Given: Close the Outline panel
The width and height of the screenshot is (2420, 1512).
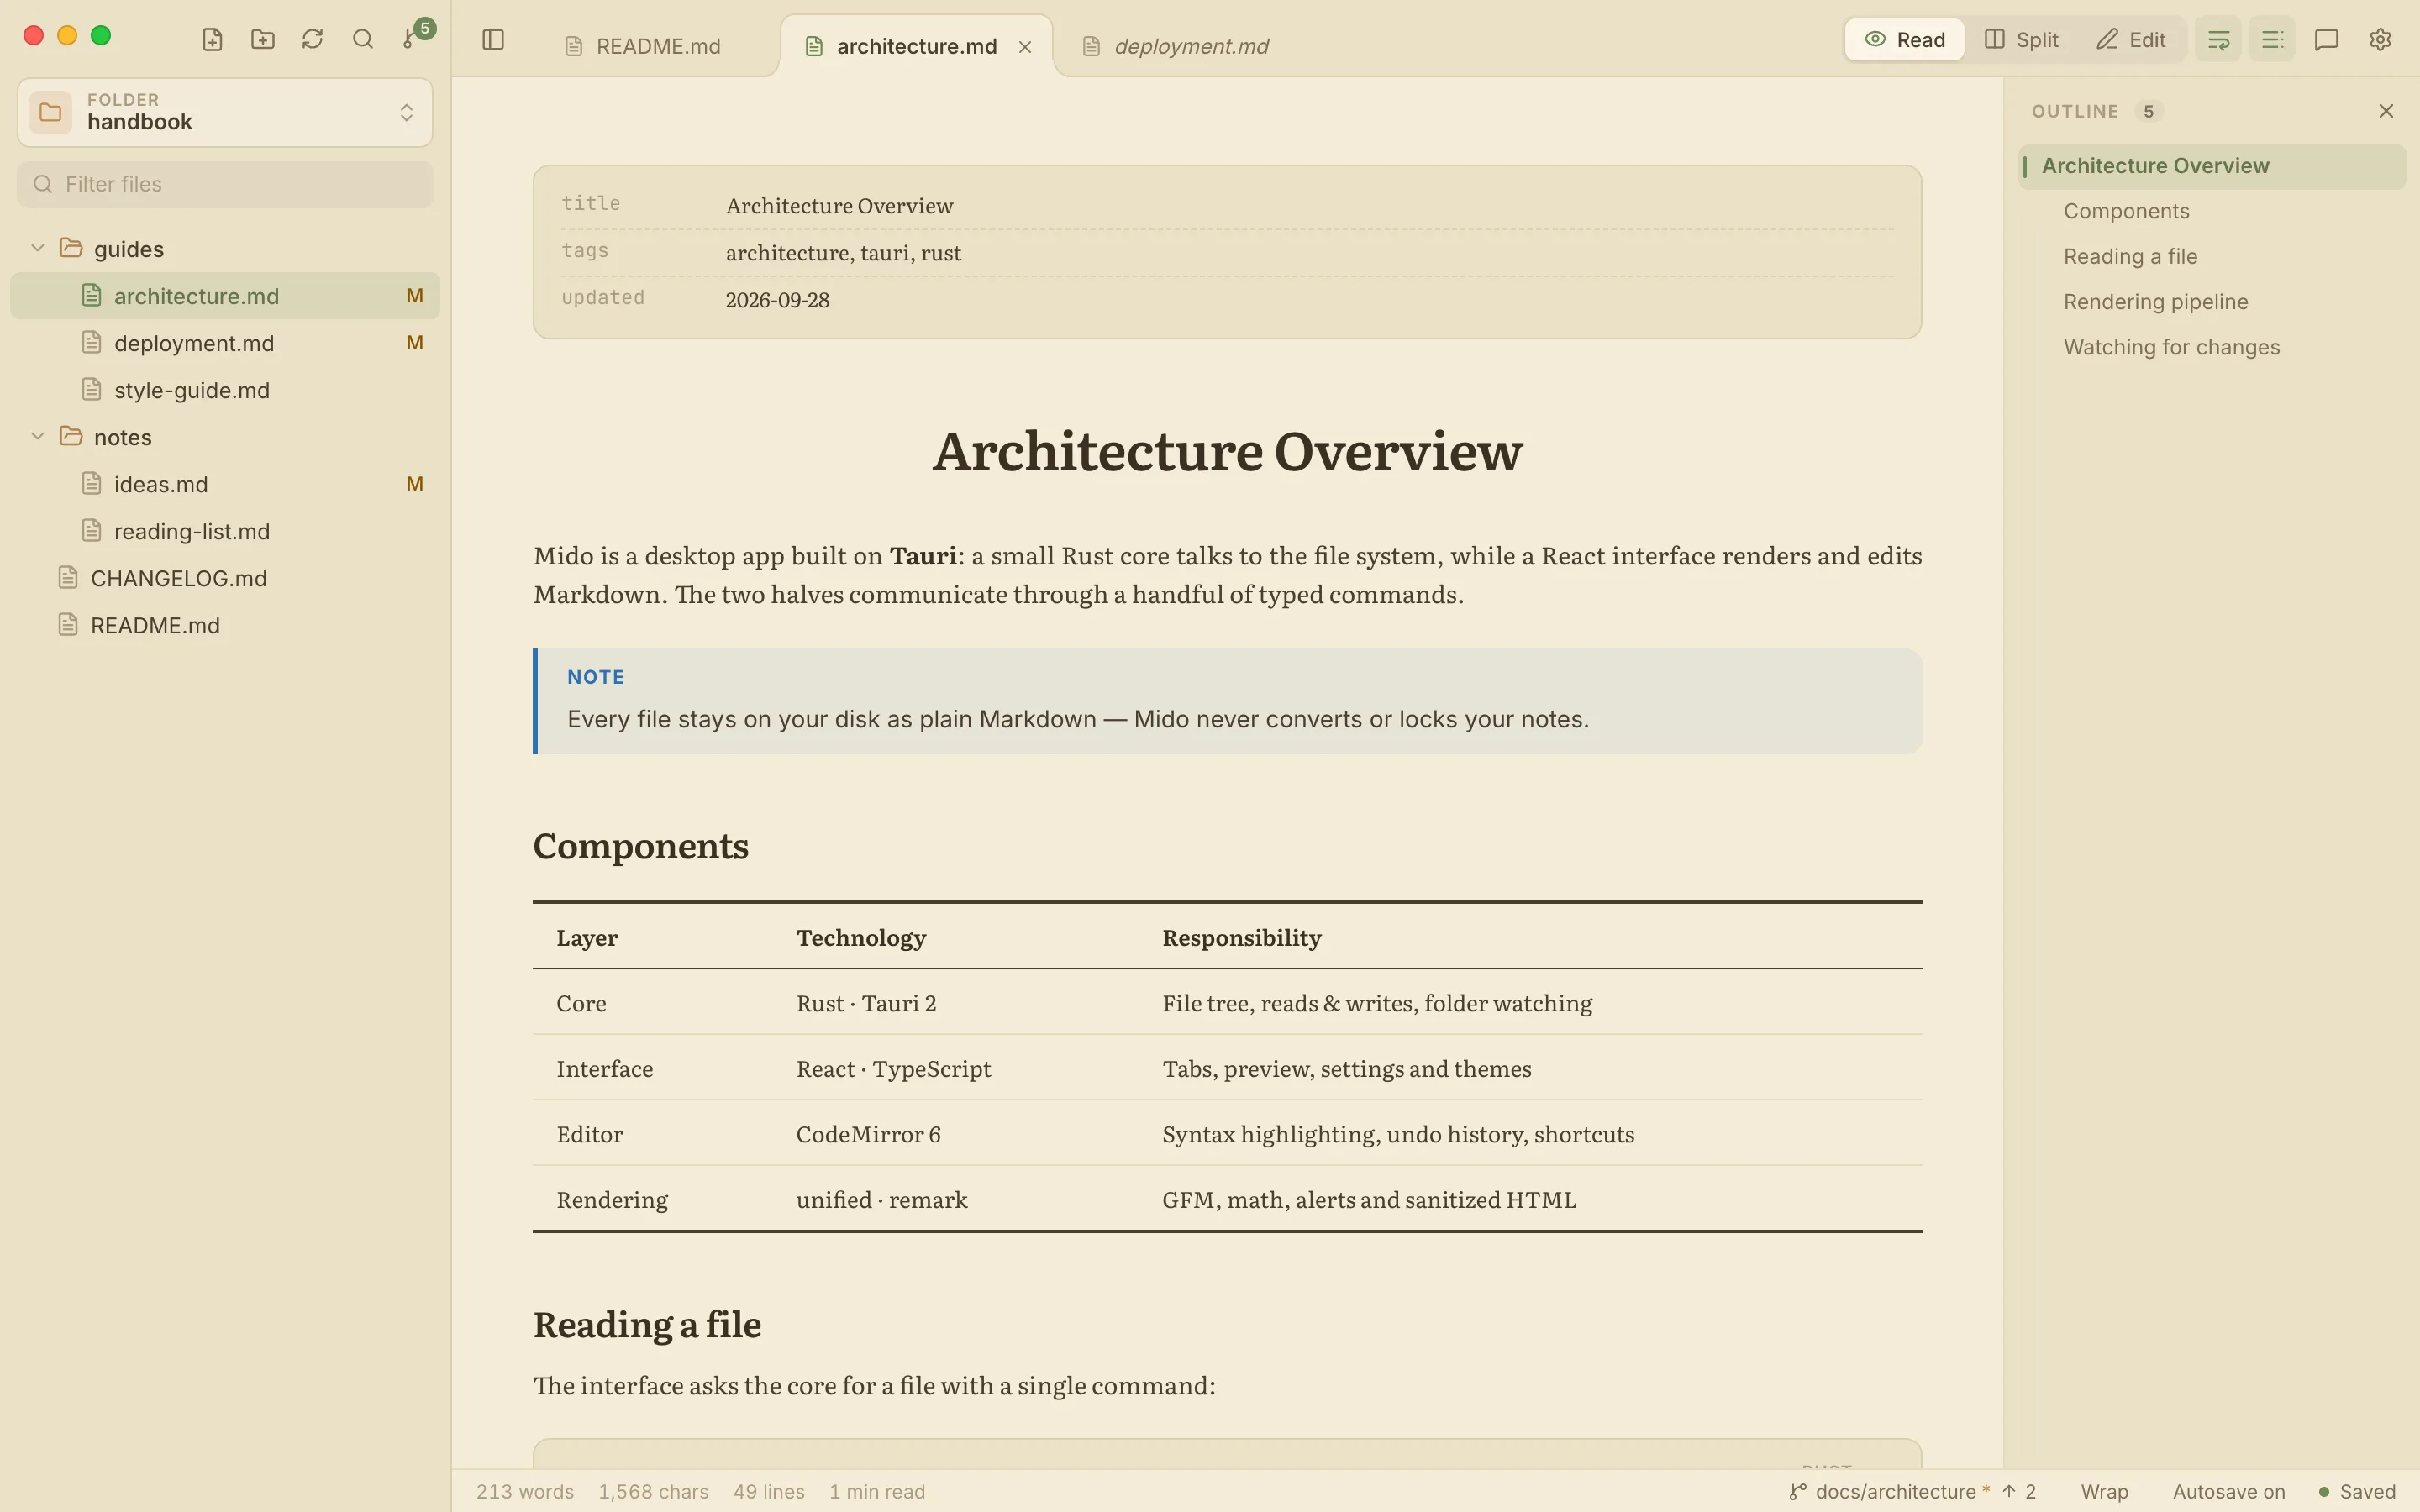Looking at the screenshot, I should 2386,111.
